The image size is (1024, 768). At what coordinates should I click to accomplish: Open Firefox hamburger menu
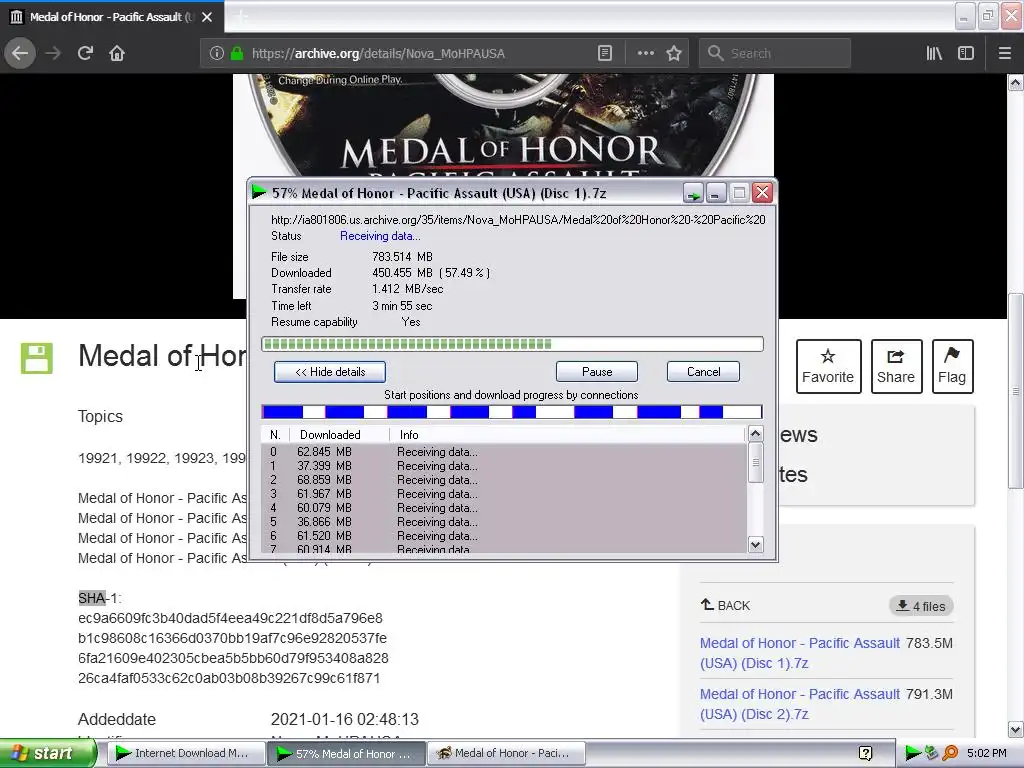coord(1005,53)
